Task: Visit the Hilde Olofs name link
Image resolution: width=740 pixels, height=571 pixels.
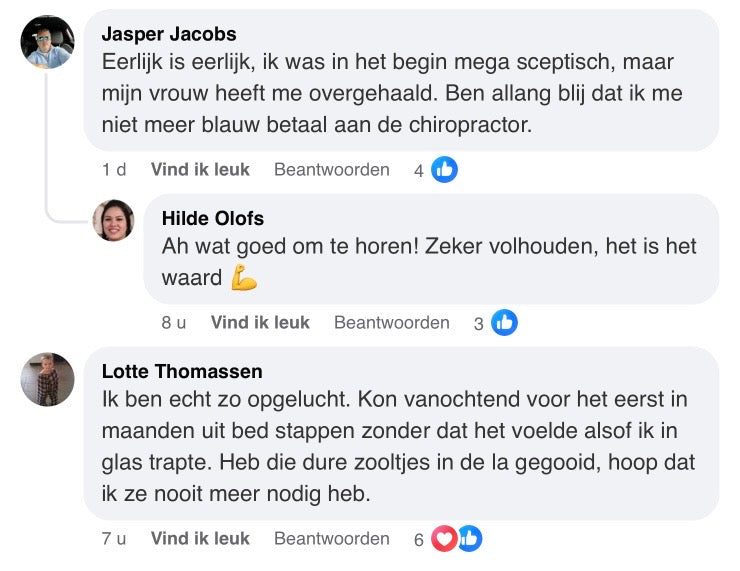Action: [x=213, y=218]
